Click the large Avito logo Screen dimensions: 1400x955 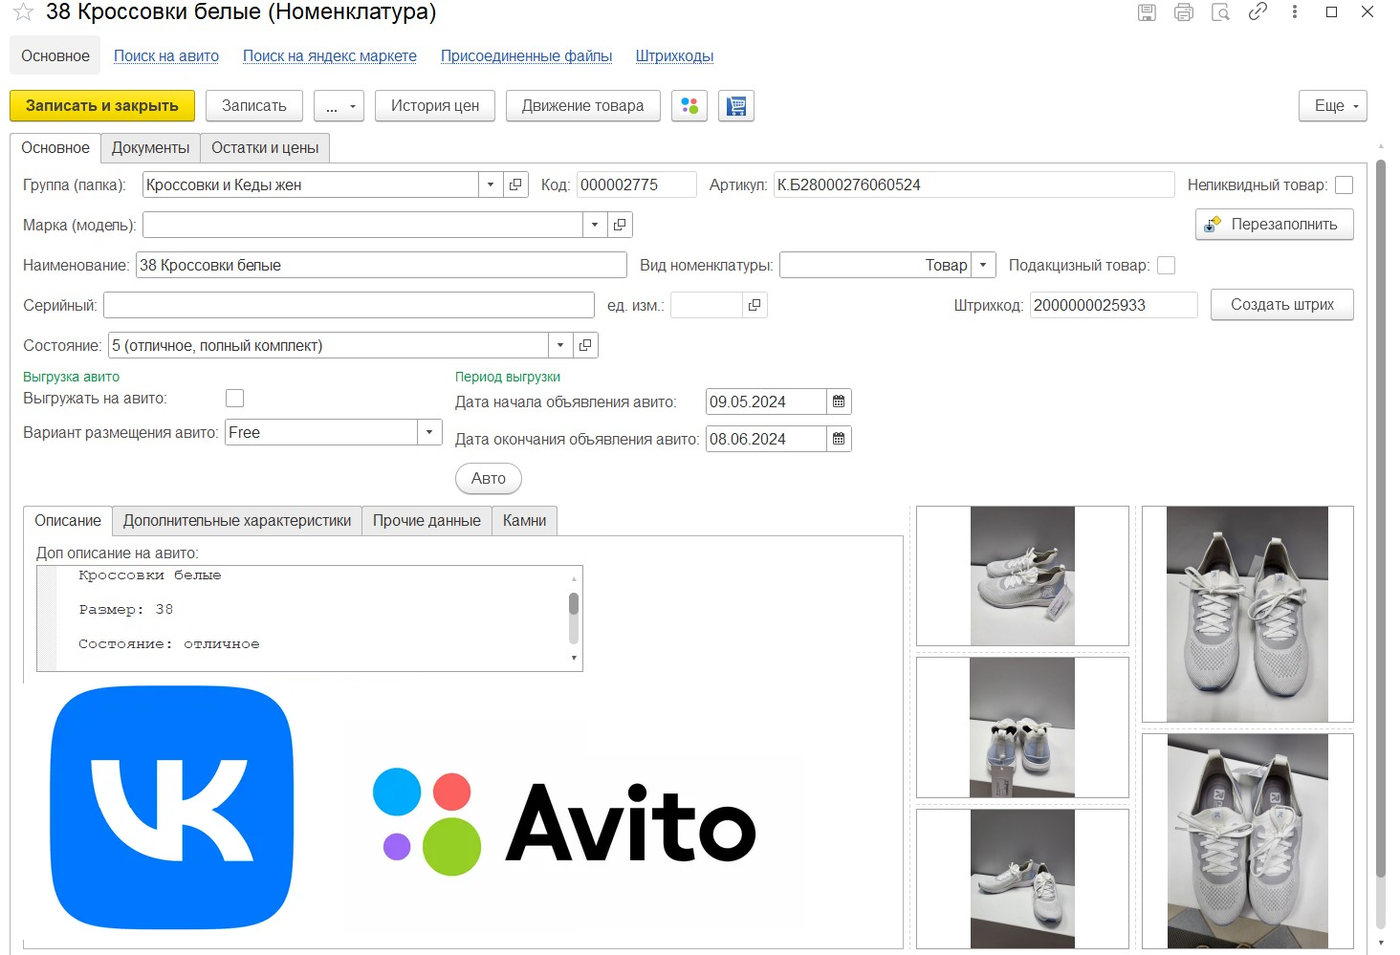click(565, 822)
